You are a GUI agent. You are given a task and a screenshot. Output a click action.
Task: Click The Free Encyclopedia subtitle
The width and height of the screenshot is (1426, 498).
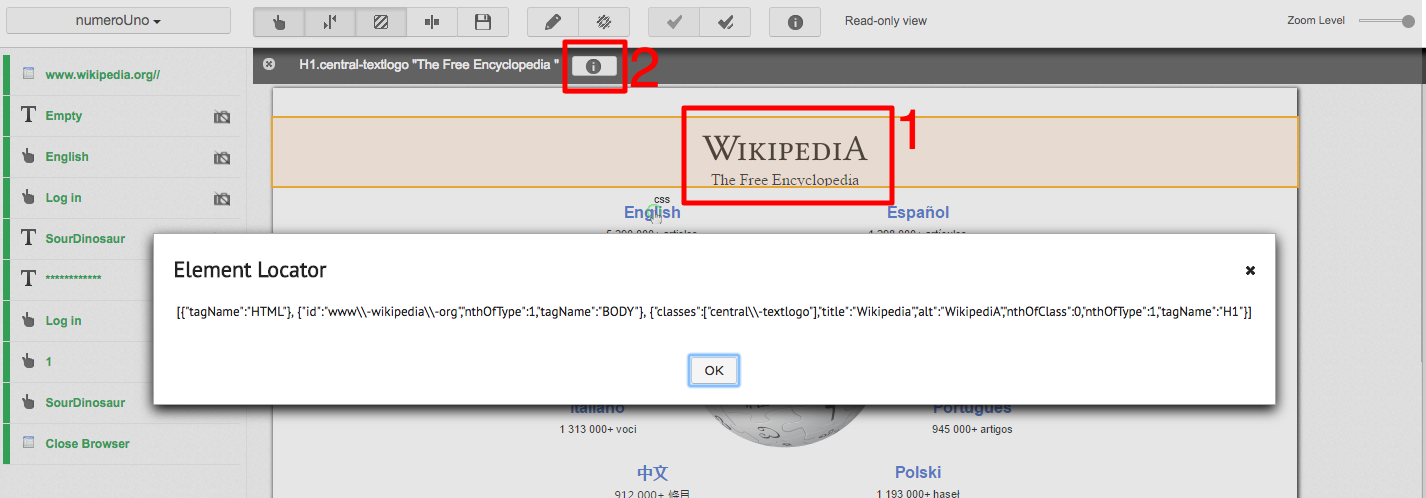click(785, 180)
